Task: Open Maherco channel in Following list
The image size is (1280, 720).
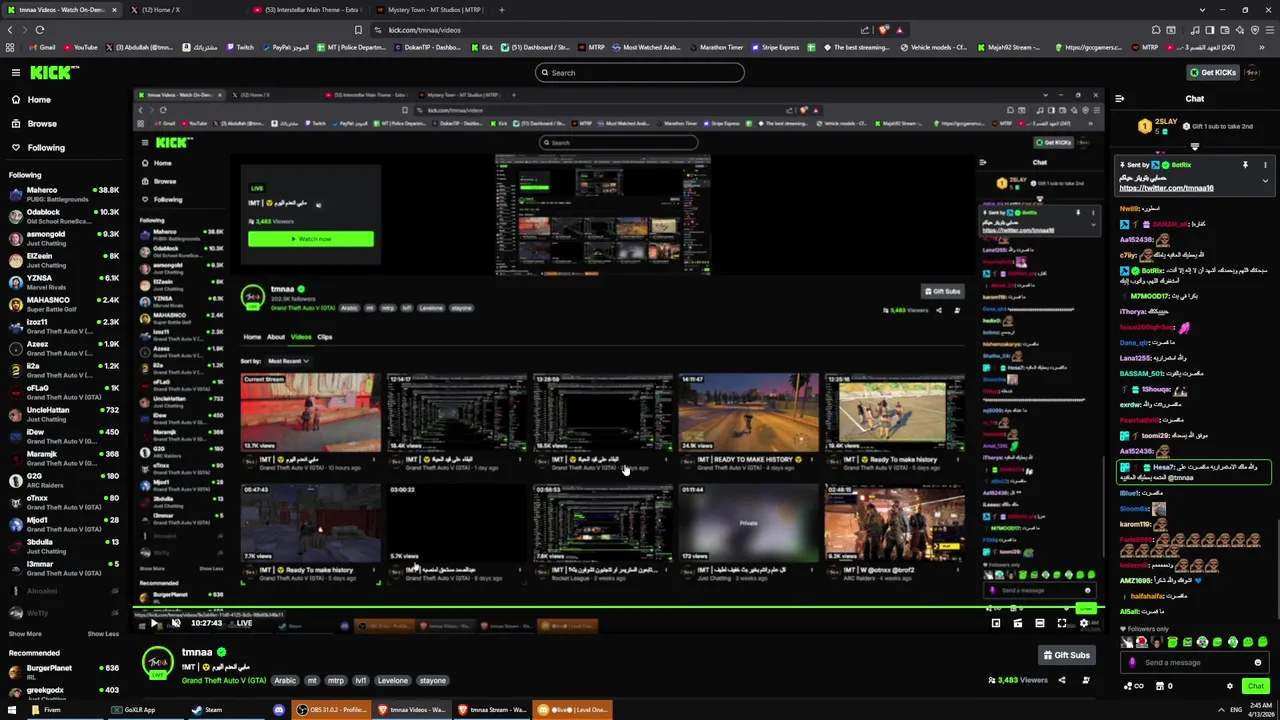Action: (x=64, y=194)
